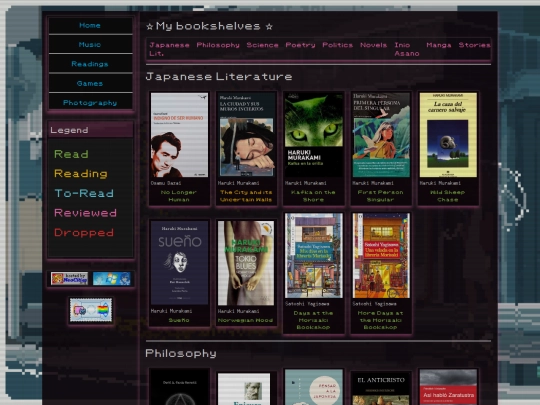
Task: Click the Reviewed legend label
Action: (x=85, y=213)
